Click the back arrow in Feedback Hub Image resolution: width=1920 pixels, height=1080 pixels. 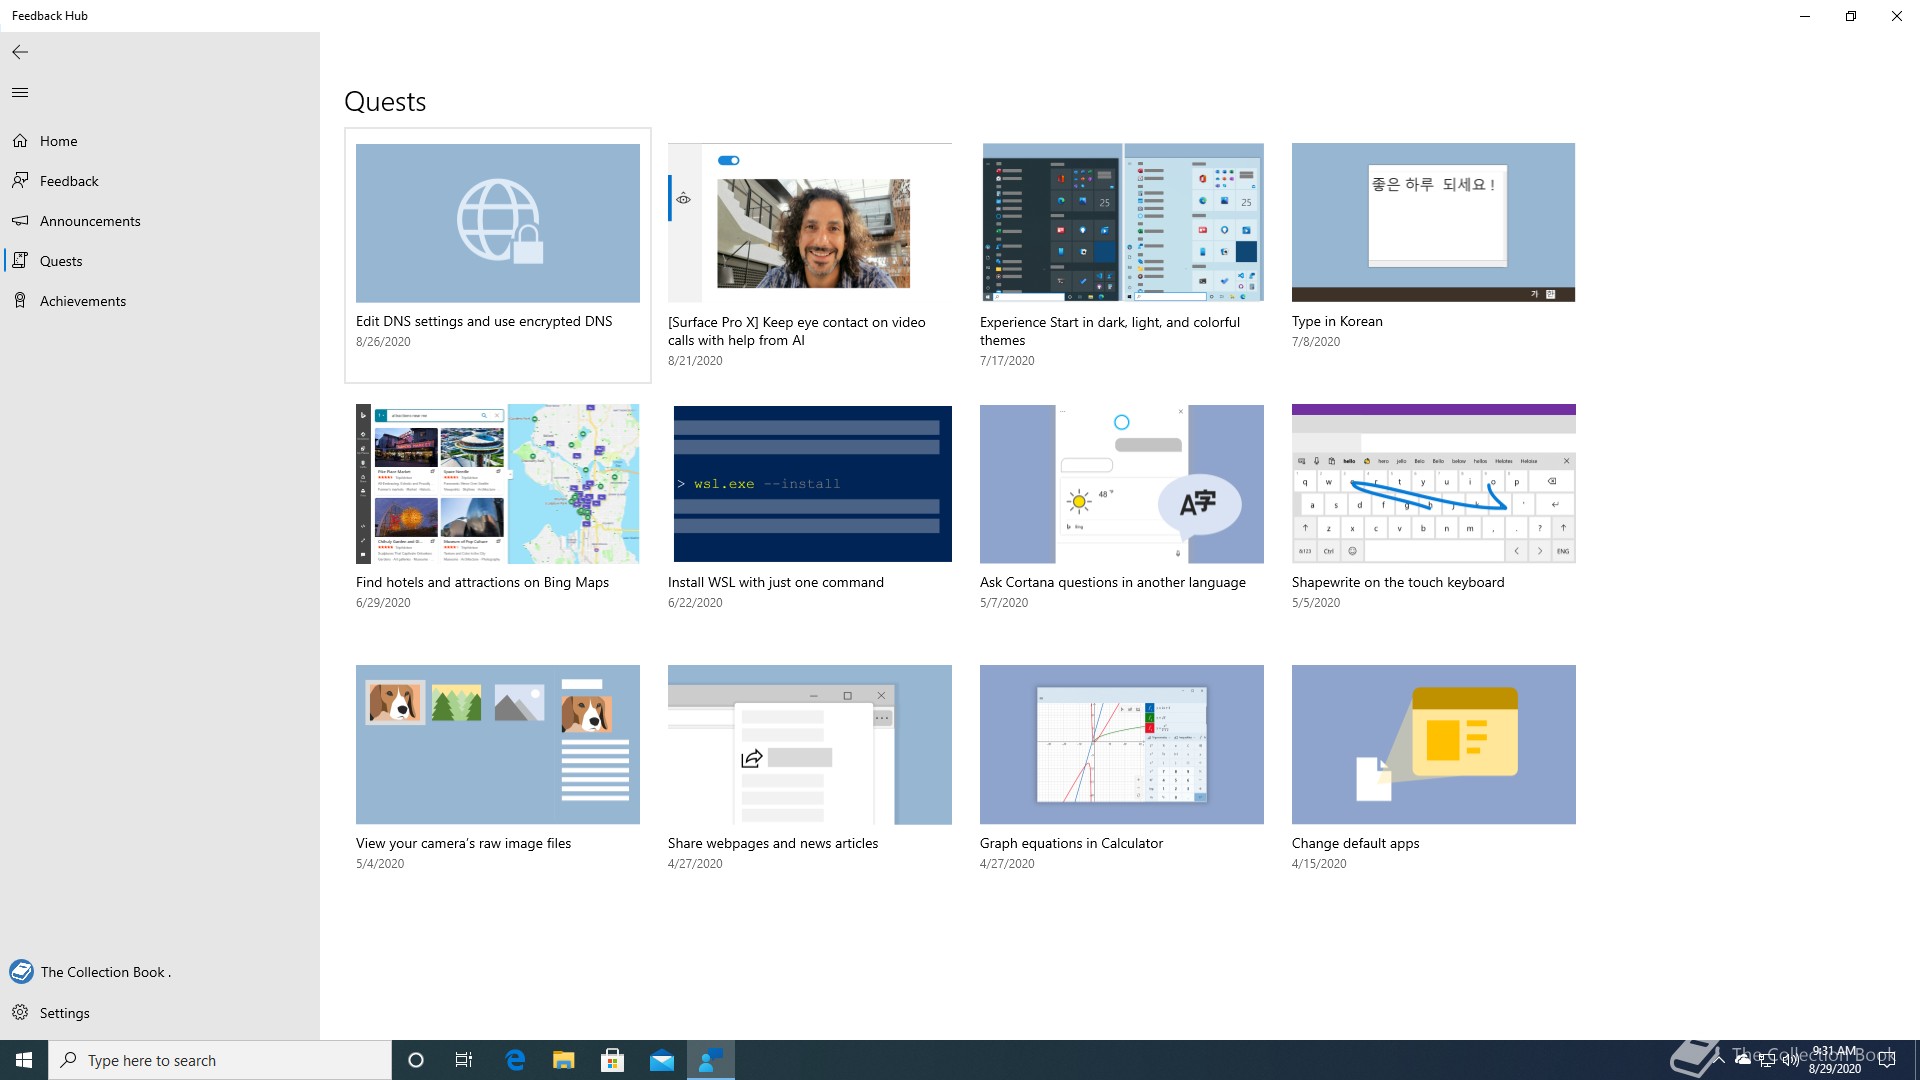[x=20, y=52]
